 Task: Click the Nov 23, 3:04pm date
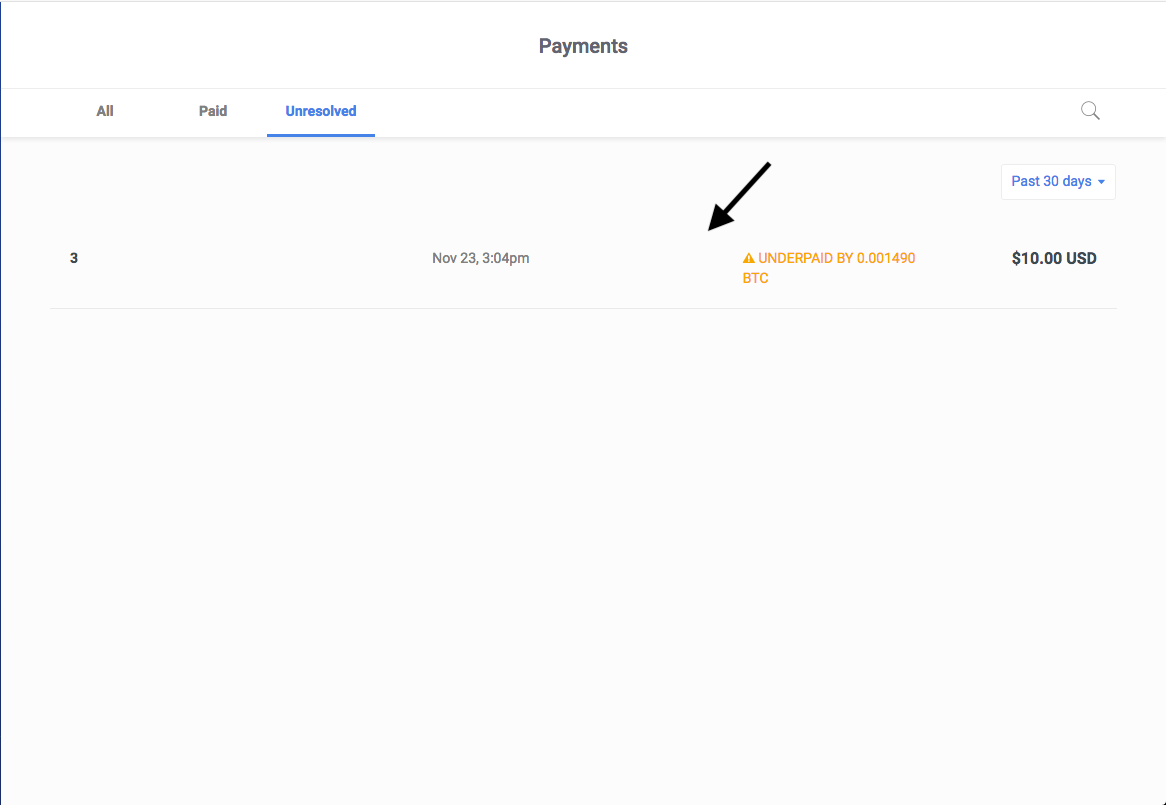(480, 259)
